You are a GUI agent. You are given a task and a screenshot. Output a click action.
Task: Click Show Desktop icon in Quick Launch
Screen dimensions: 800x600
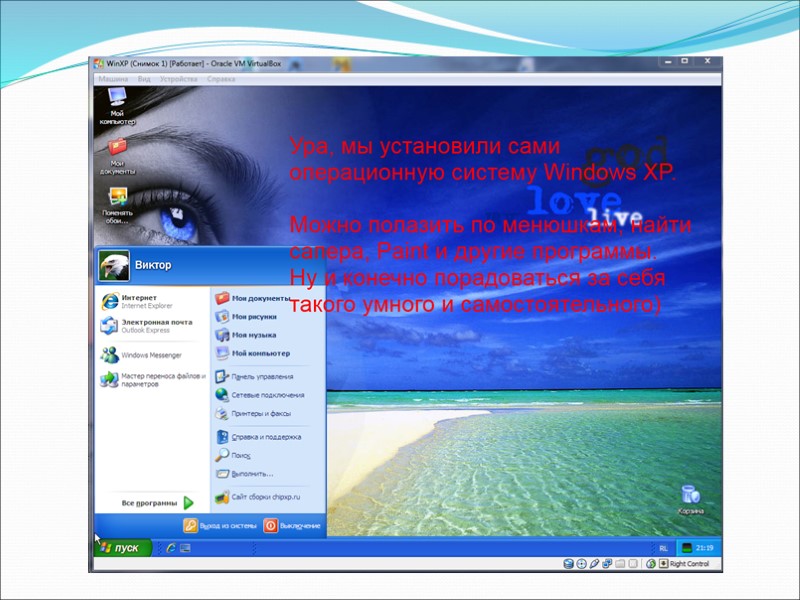point(185,548)
